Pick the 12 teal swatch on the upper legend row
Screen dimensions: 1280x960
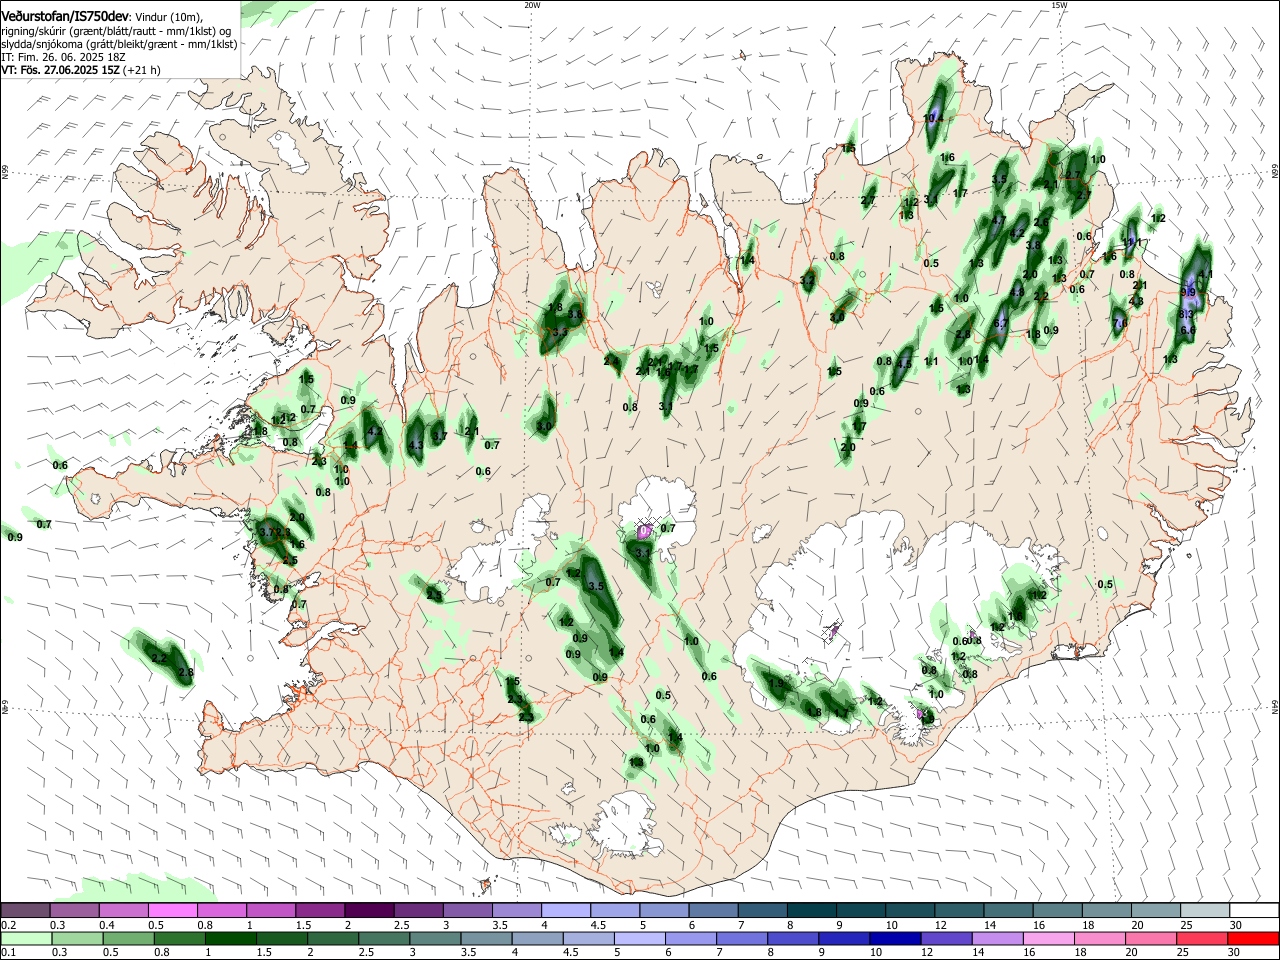coord(960,911)
